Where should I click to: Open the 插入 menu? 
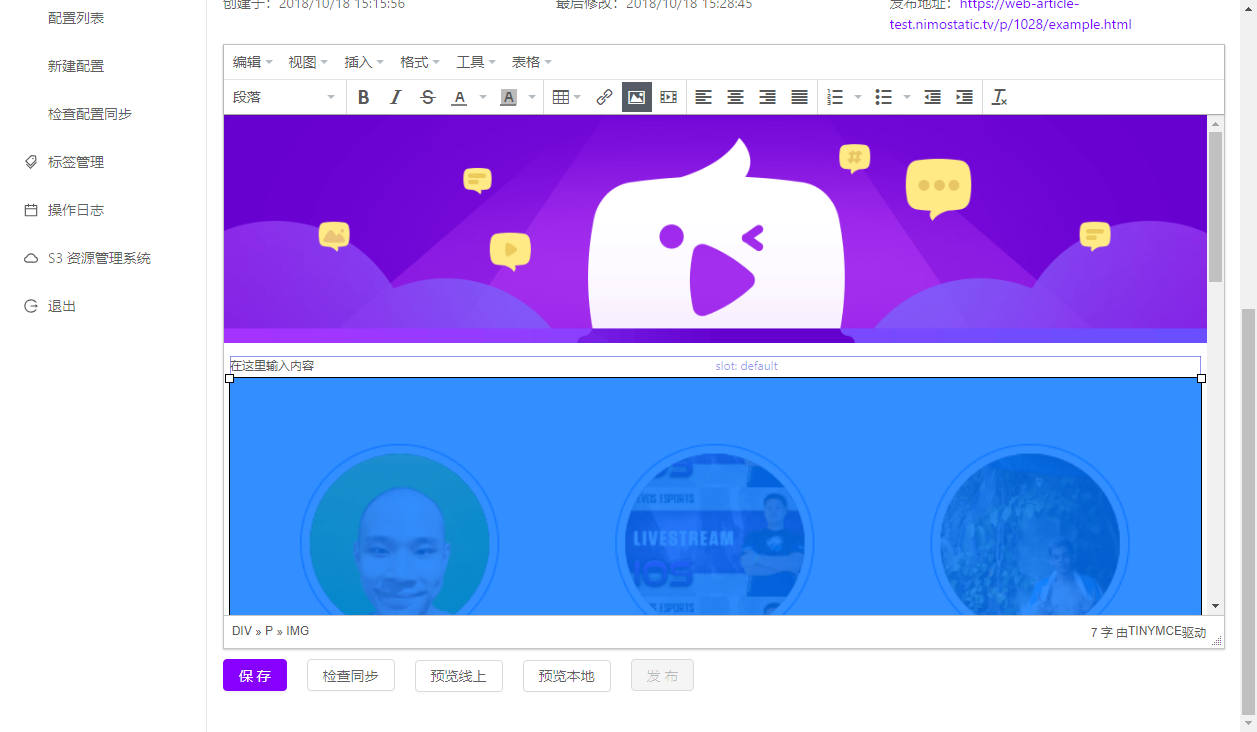click(364, 62)
